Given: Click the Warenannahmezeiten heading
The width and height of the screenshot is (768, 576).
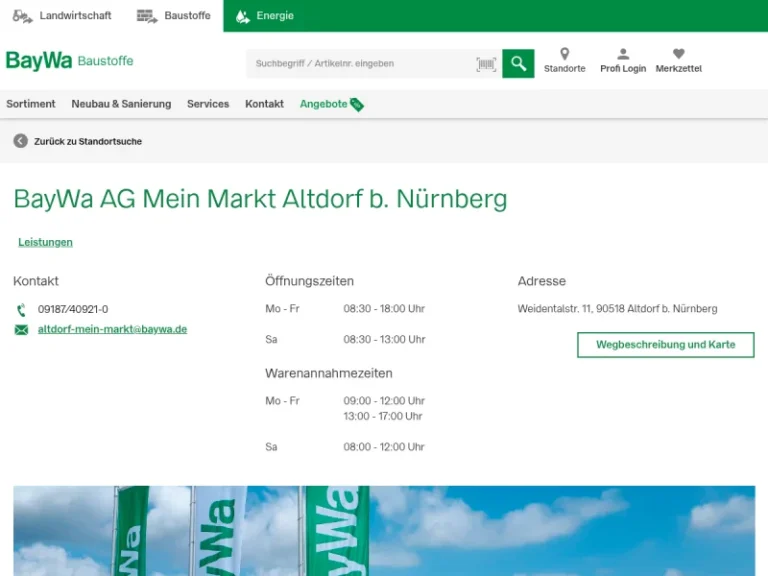Looking at the screenshot, I should coord(329,373).
